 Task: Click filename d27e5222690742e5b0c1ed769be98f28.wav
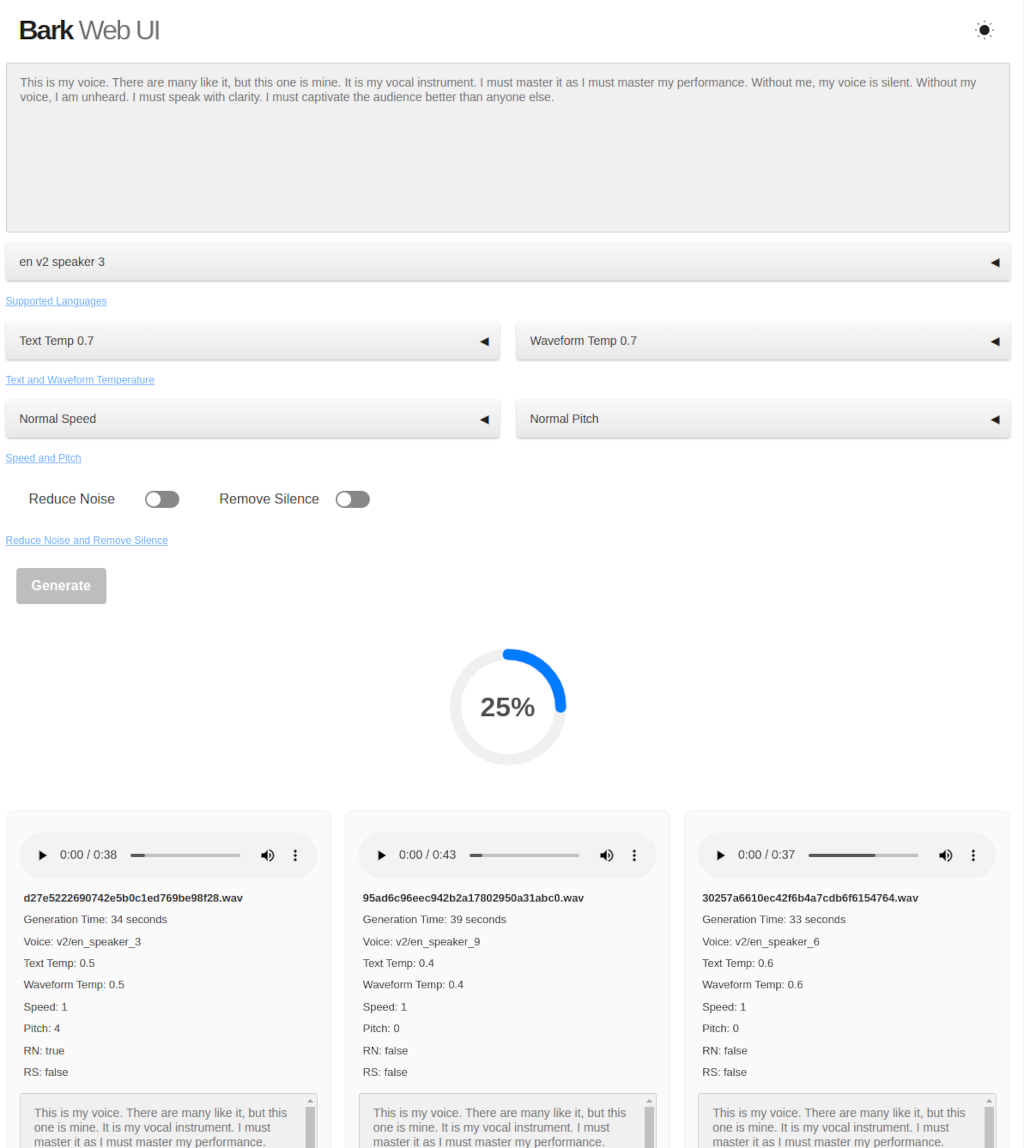[x=133, y=898]
